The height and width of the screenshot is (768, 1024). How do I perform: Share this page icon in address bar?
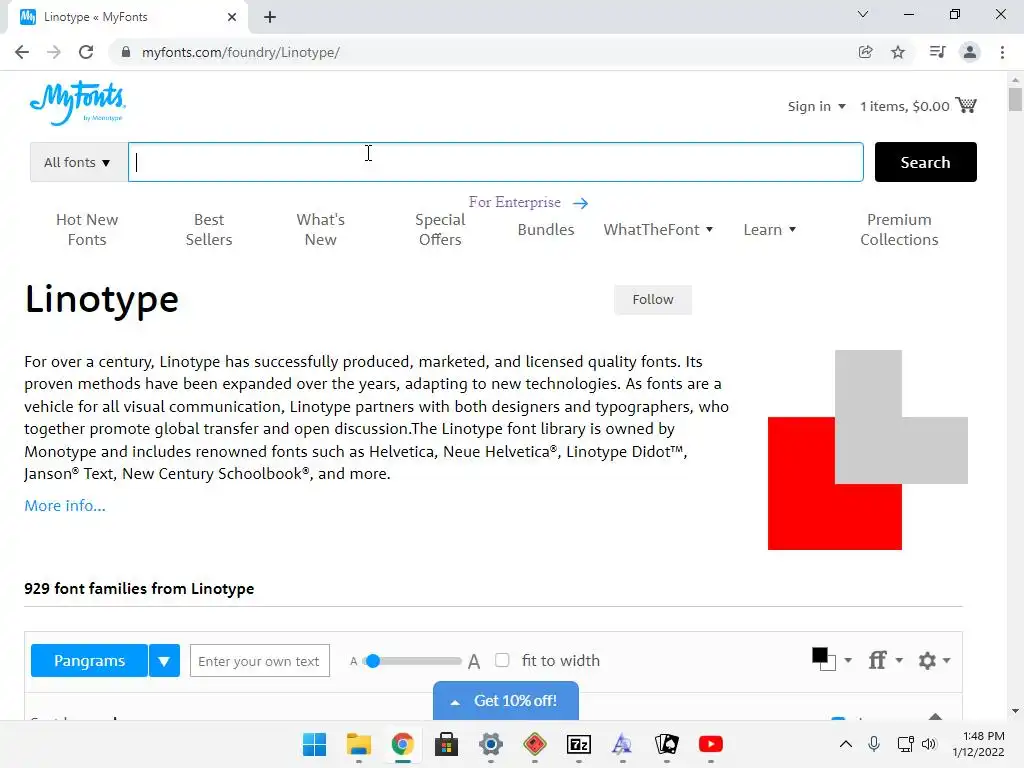click(865, 52)
